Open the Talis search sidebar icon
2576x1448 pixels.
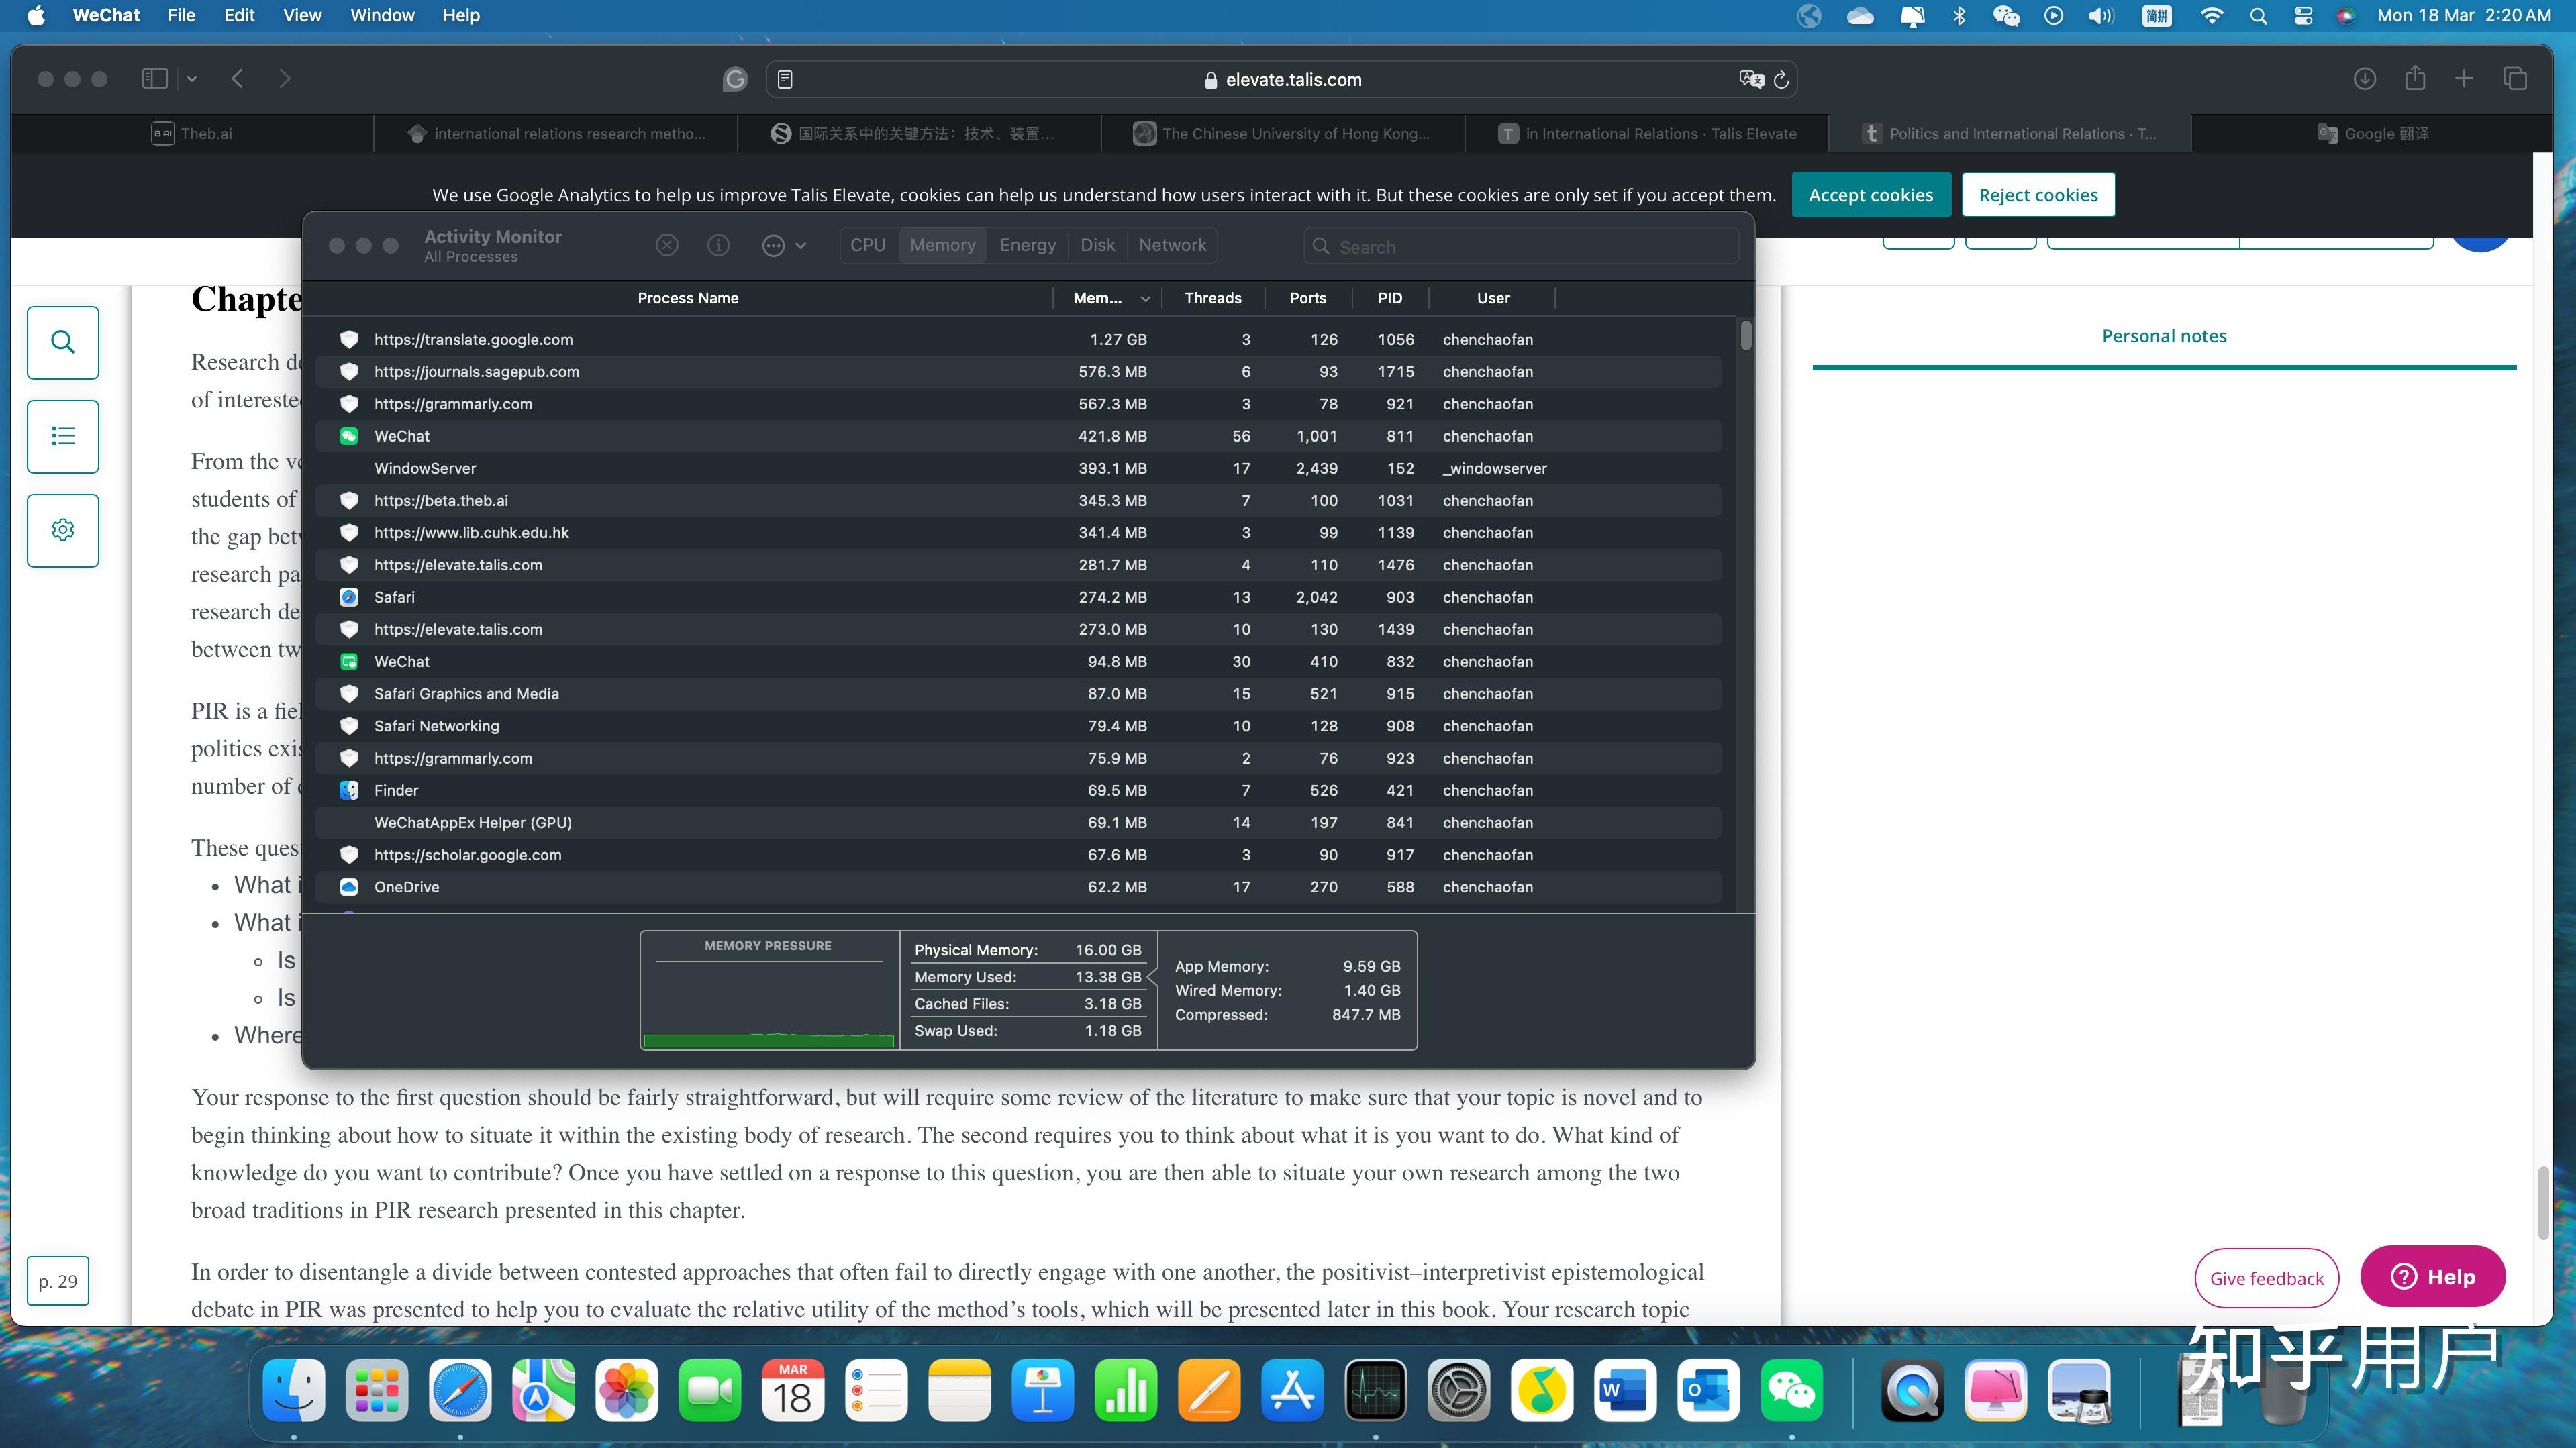click(x=63, y=342)
